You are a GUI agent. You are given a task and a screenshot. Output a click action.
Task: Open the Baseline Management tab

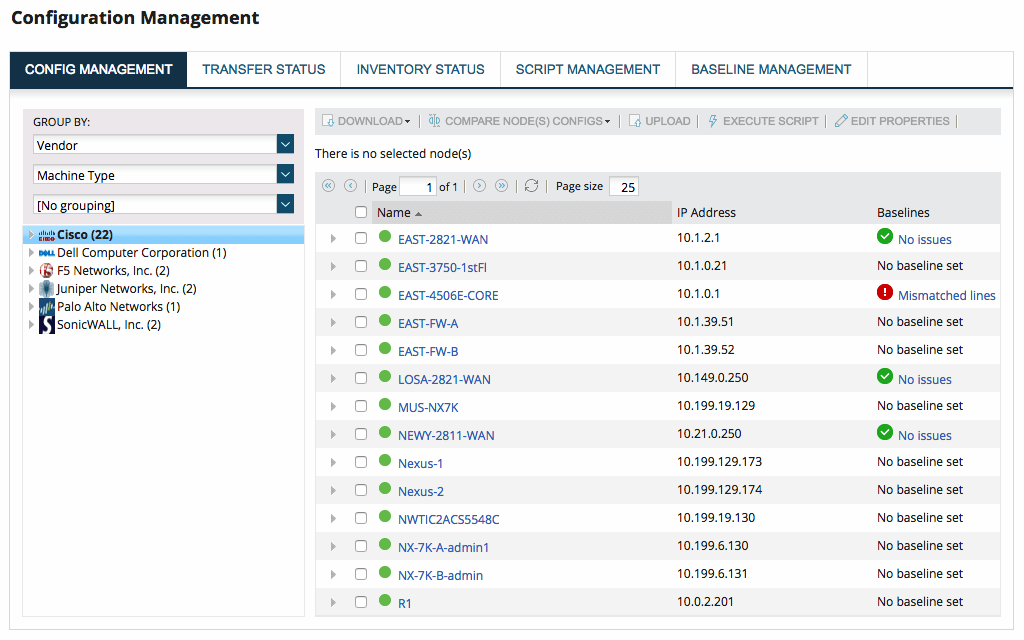tap(771, 69)
